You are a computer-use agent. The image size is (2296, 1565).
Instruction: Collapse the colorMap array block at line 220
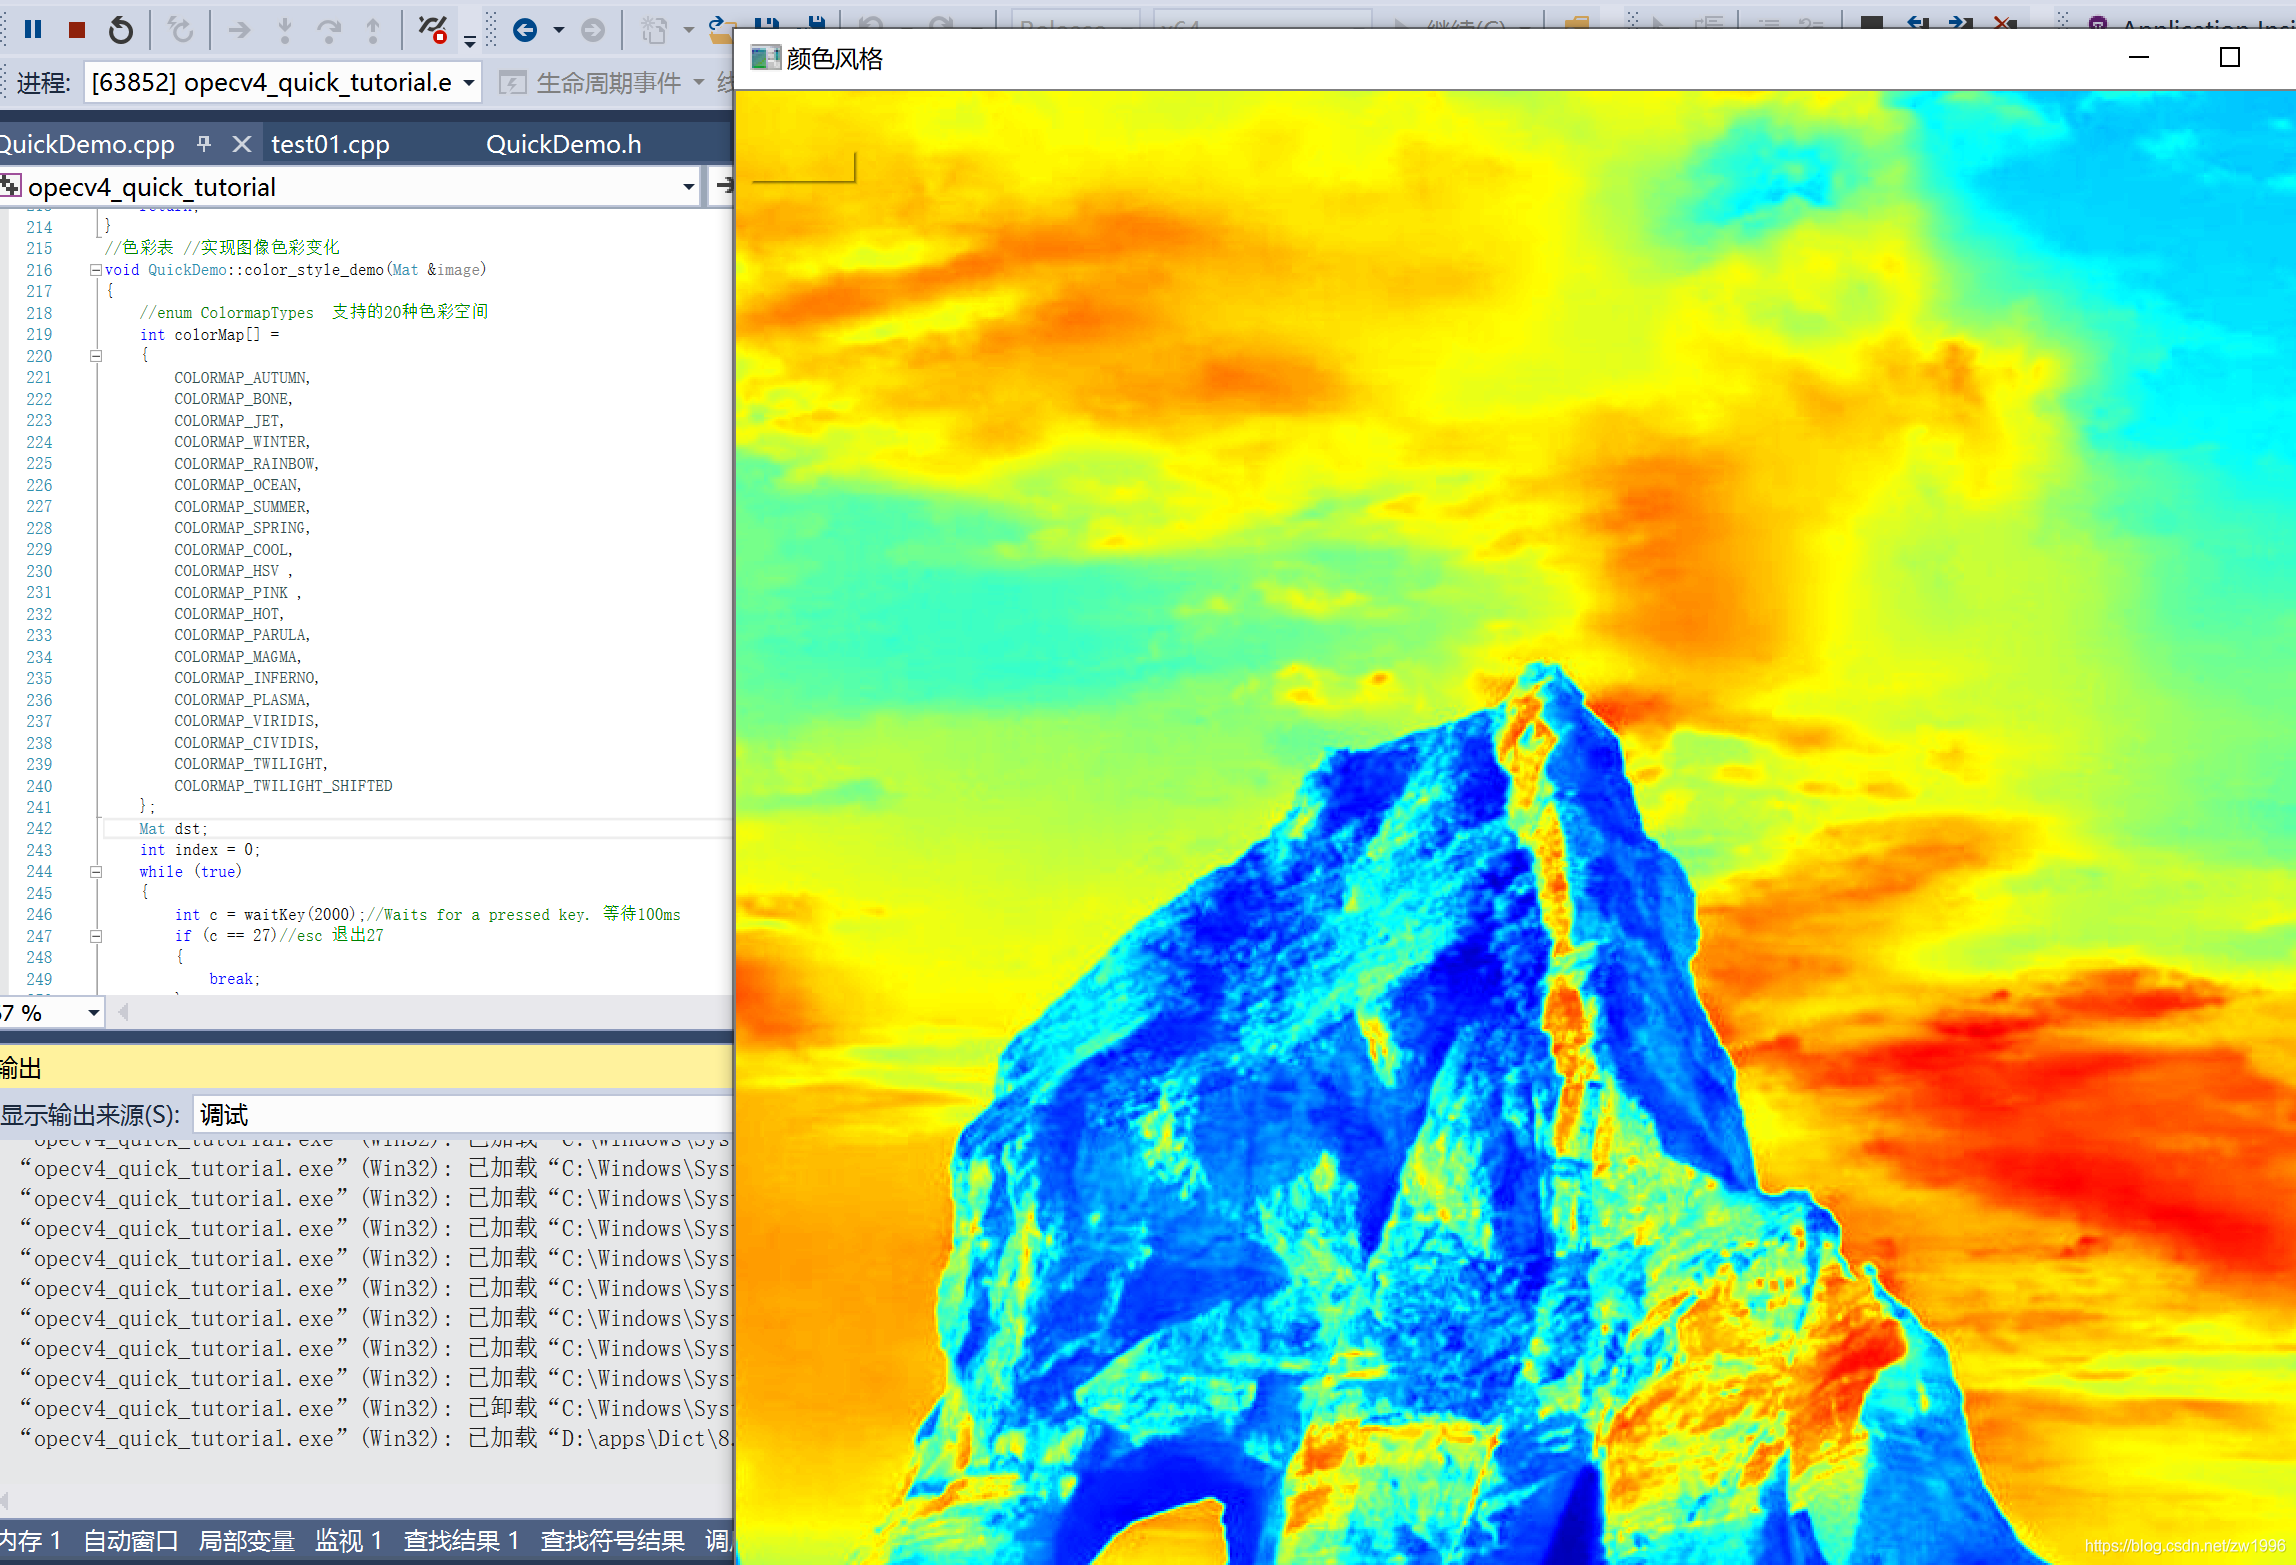pyautogui.click(x=96, y=356)
